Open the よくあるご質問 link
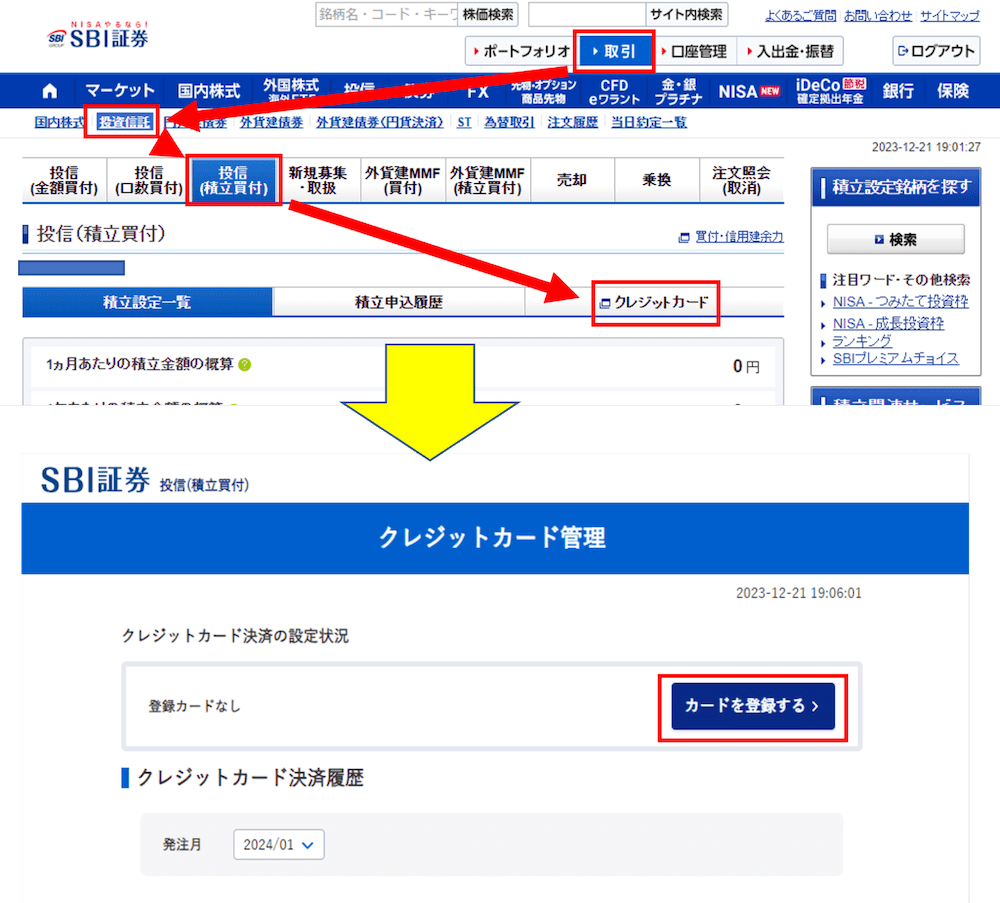 800,15
